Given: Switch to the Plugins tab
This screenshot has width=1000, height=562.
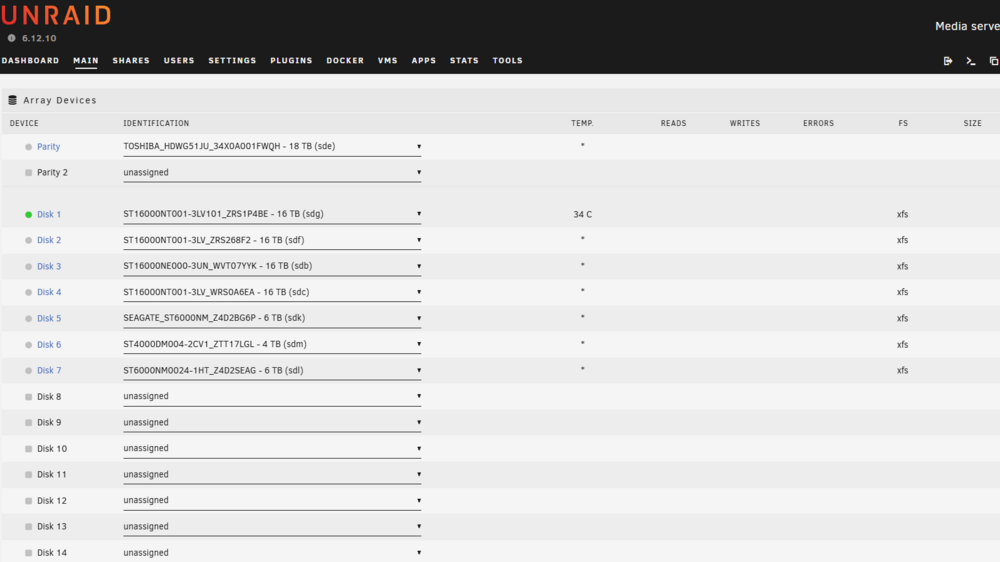Looking at the screenshot, I should 291,61.
